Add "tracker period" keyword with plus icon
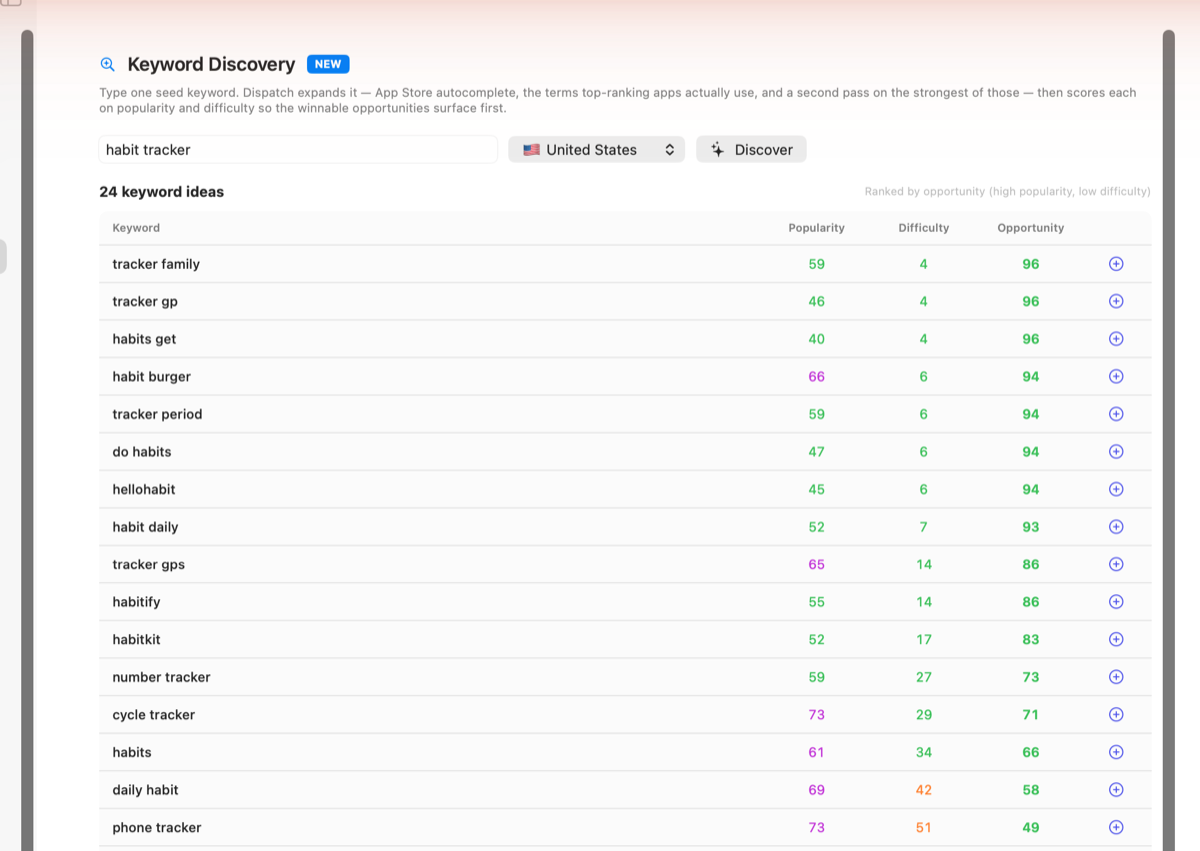The height and width of the screenshot is (851, 1200). (x=1116, y=414)
